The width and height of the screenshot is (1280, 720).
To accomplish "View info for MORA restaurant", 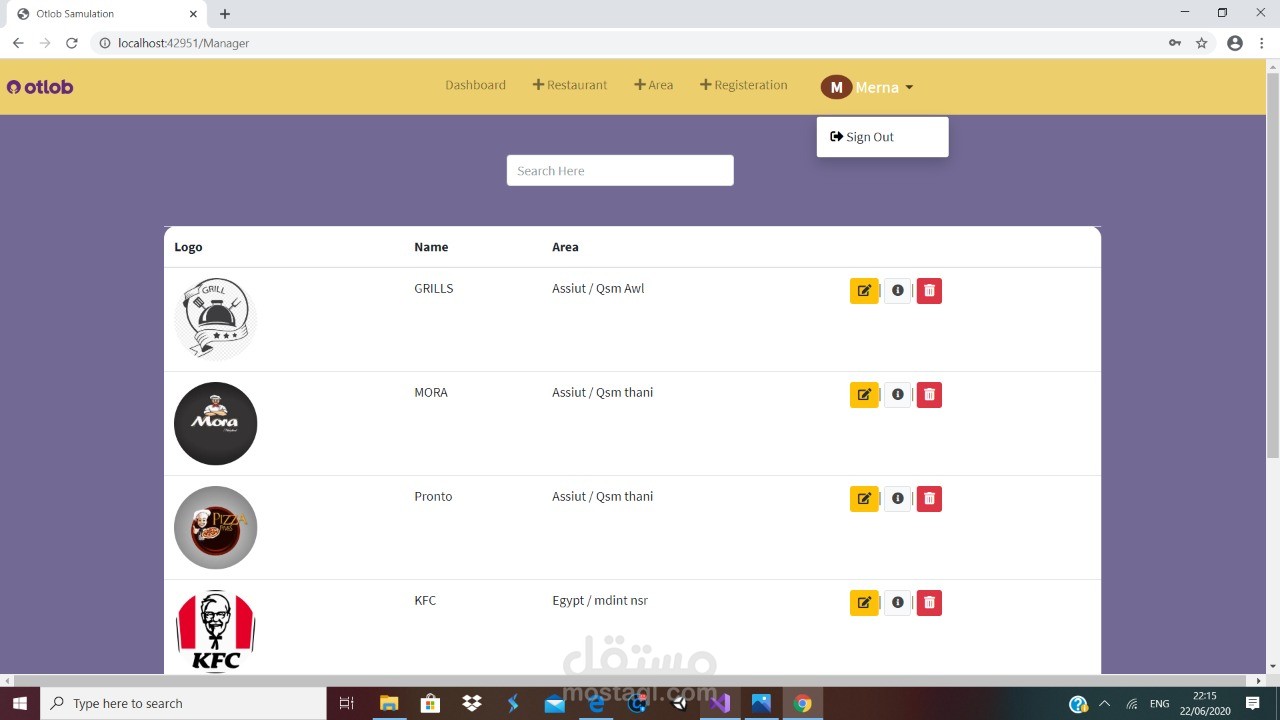I will click(898, 395).
